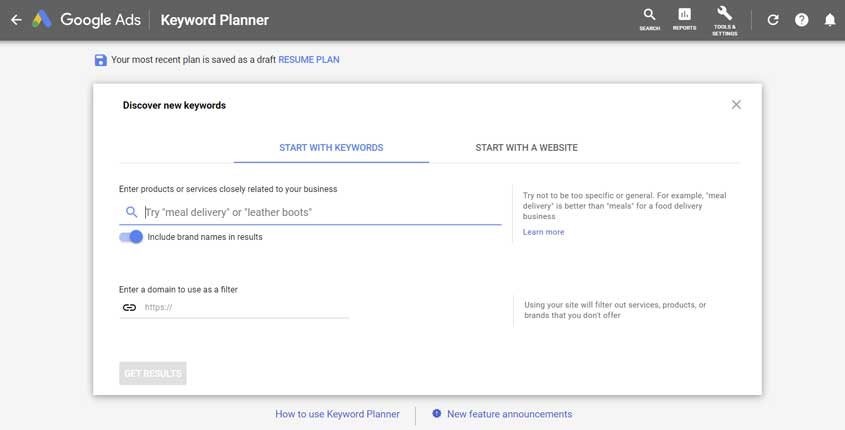Click the Enter a domain to use as a filter label

point(178,289)
